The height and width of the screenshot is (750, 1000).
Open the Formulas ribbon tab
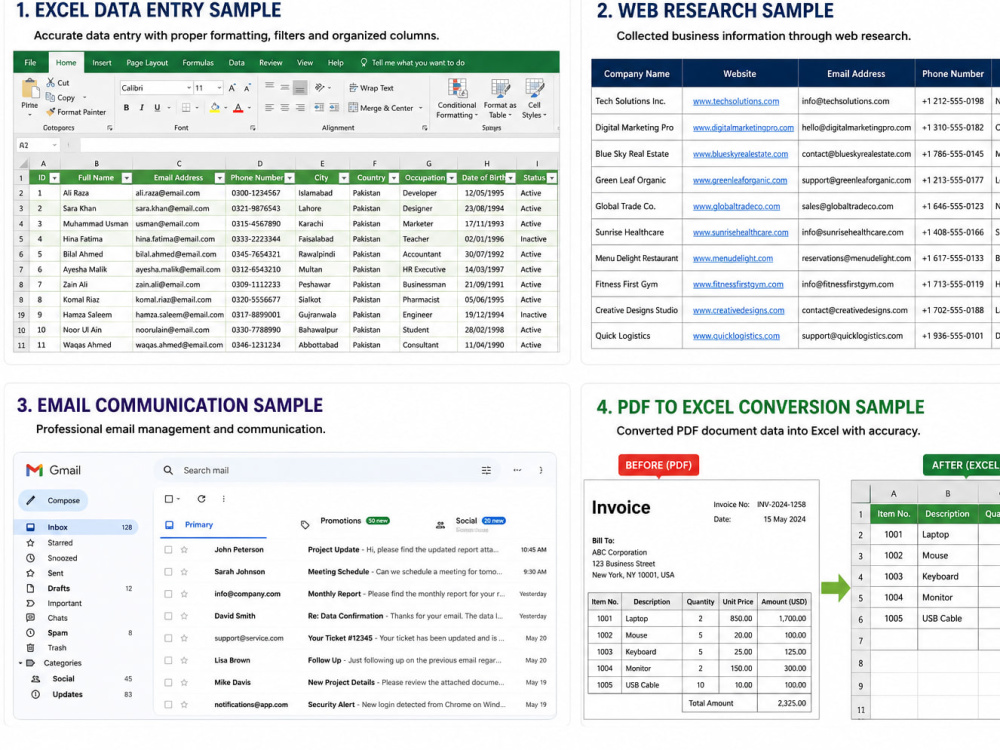pos(198,62)
